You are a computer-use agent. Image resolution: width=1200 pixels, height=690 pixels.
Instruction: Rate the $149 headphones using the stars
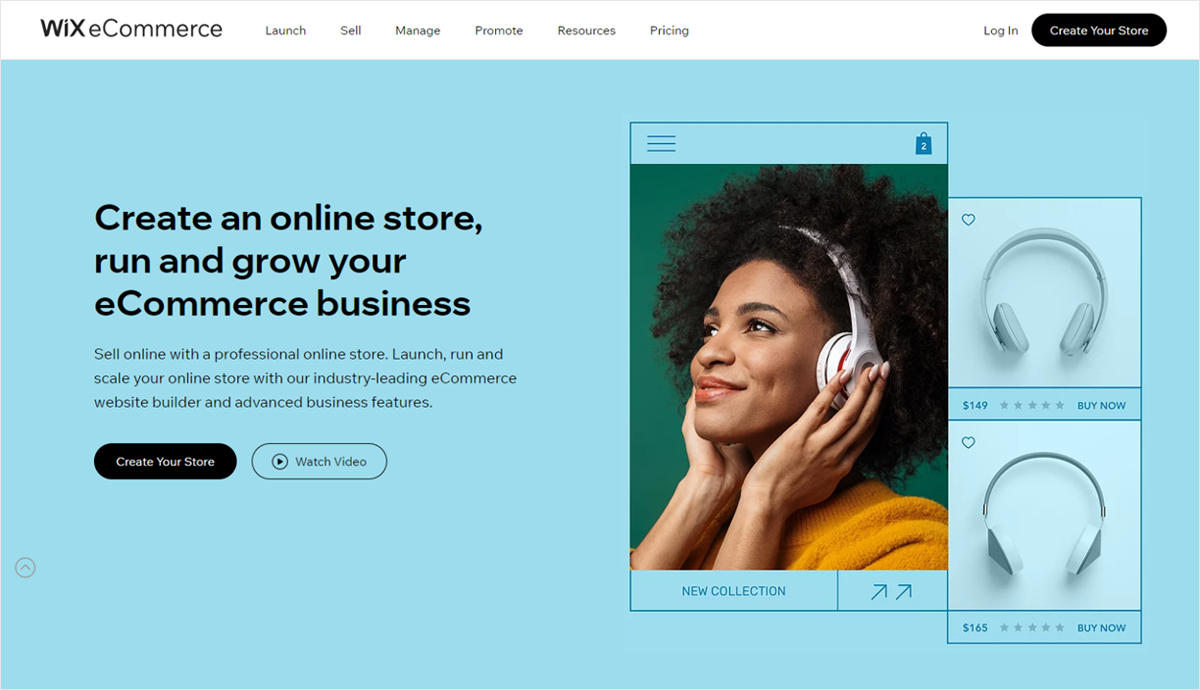pos(1032,405)
